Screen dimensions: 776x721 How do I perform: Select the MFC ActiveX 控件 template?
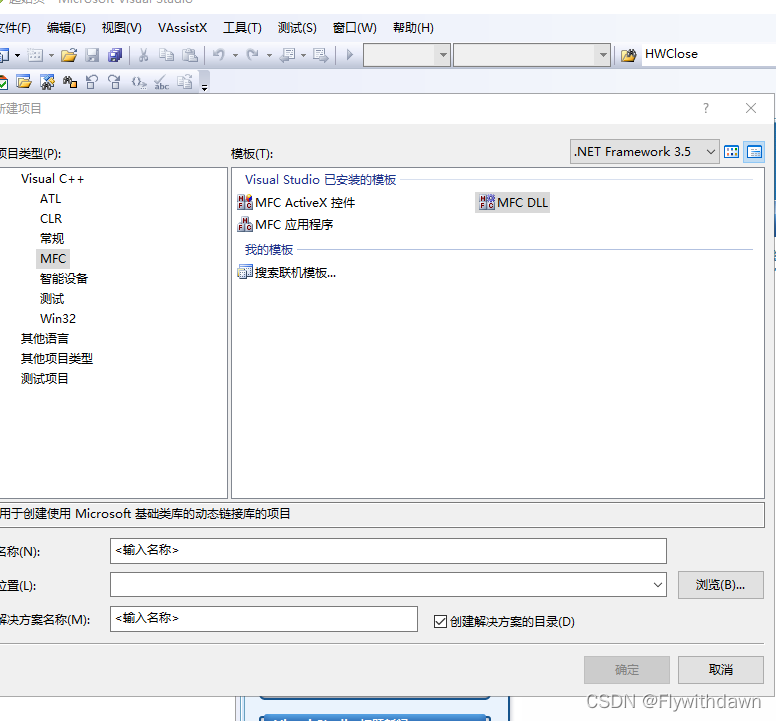tap(296, 203)
